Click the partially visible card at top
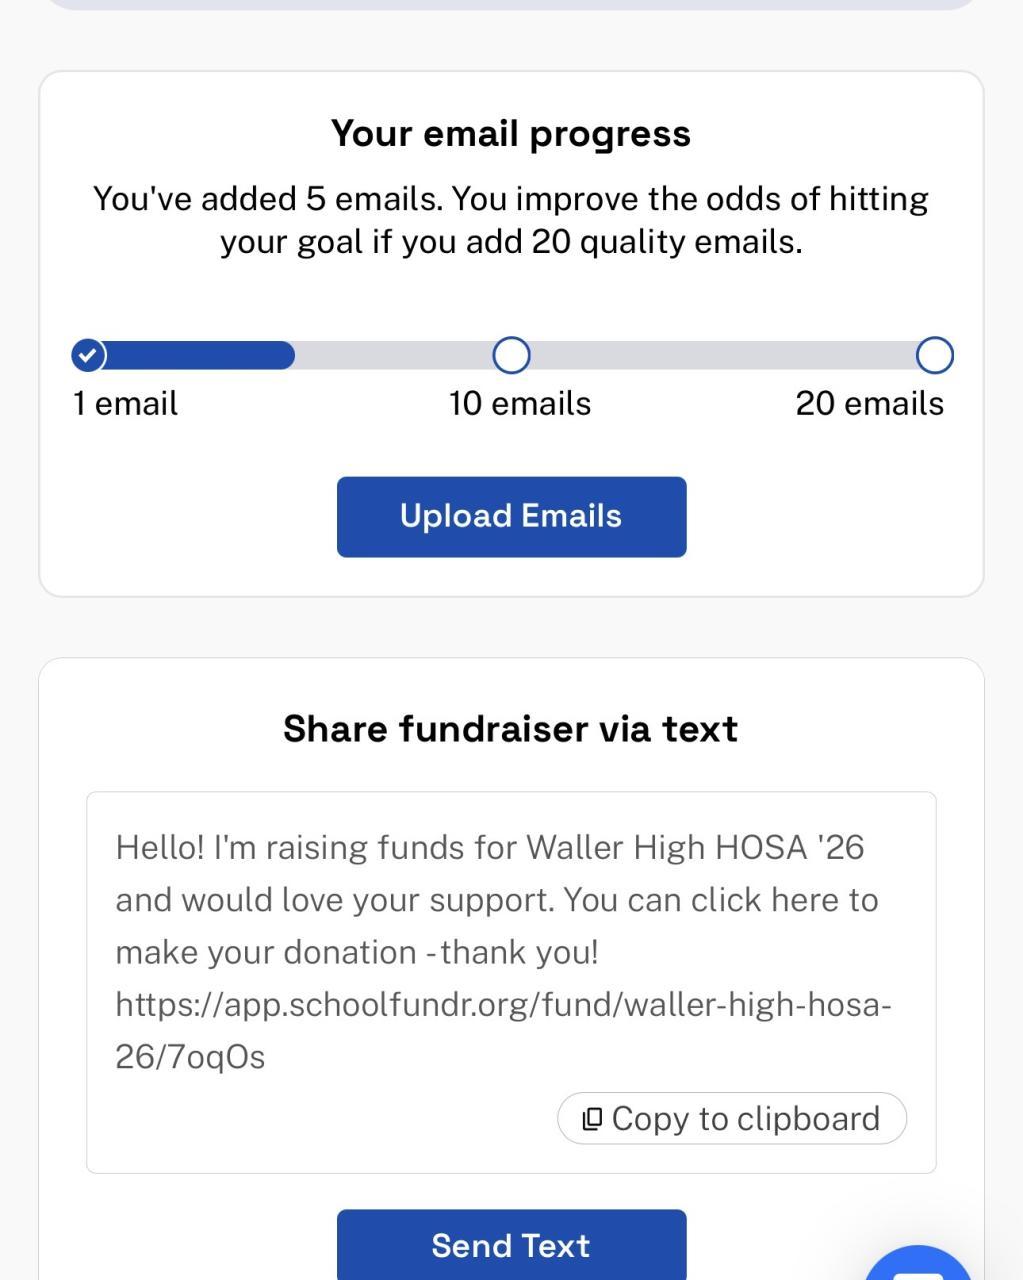This screenshot has width=1023, height=1280. click(x=511, y=4)
